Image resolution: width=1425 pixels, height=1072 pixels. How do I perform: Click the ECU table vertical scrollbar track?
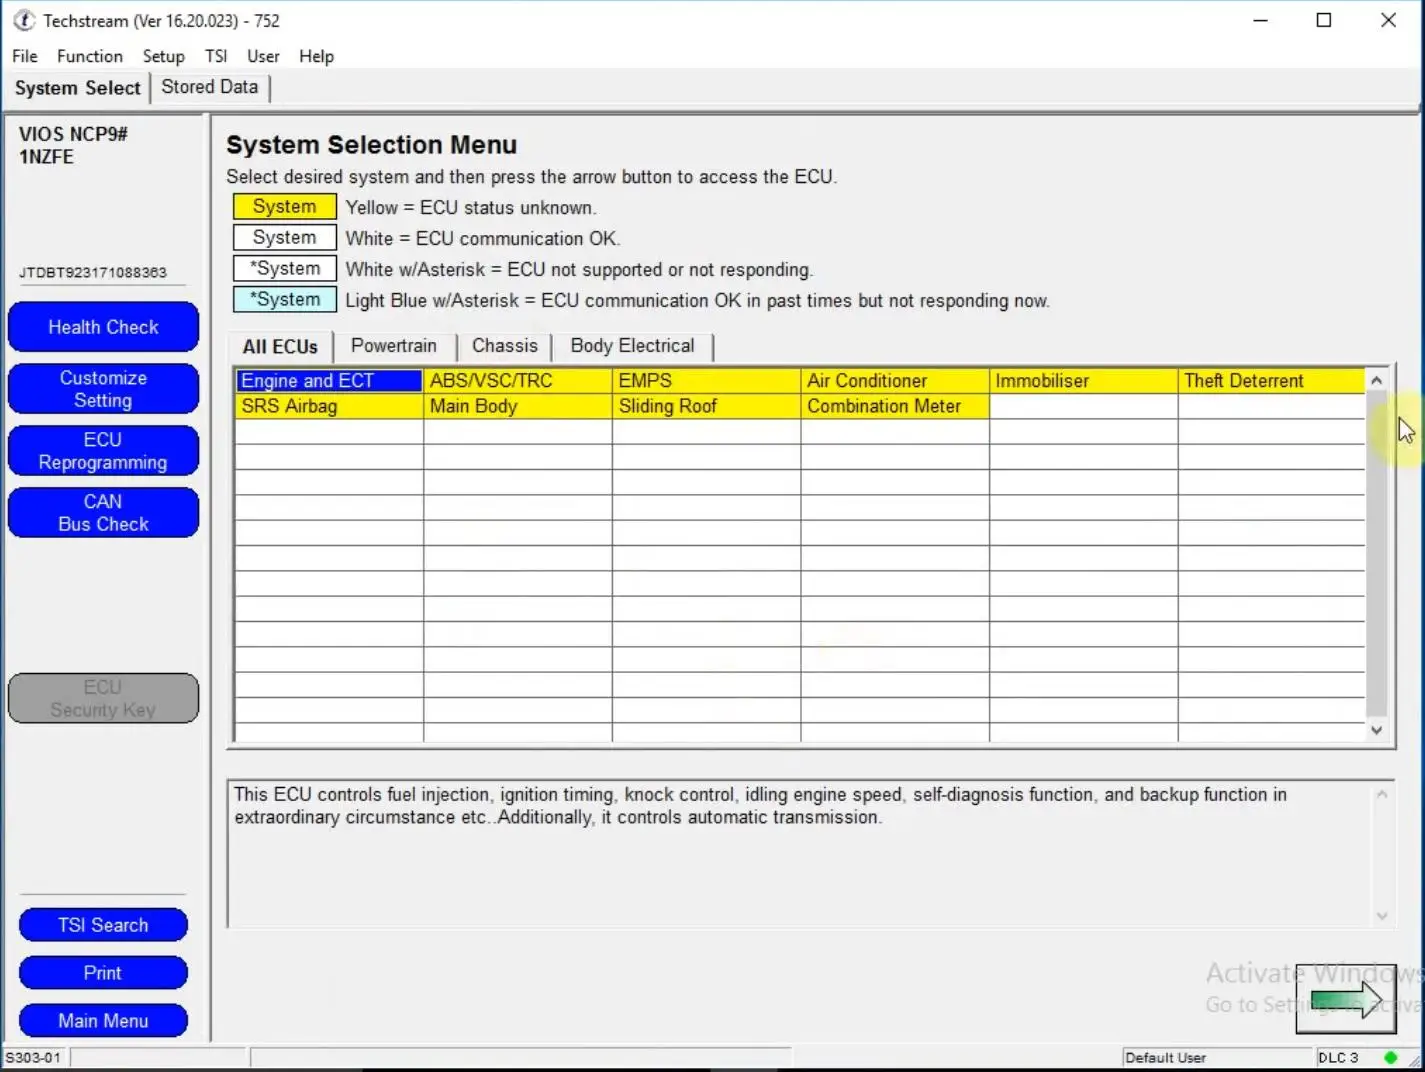click(1377, 555)
